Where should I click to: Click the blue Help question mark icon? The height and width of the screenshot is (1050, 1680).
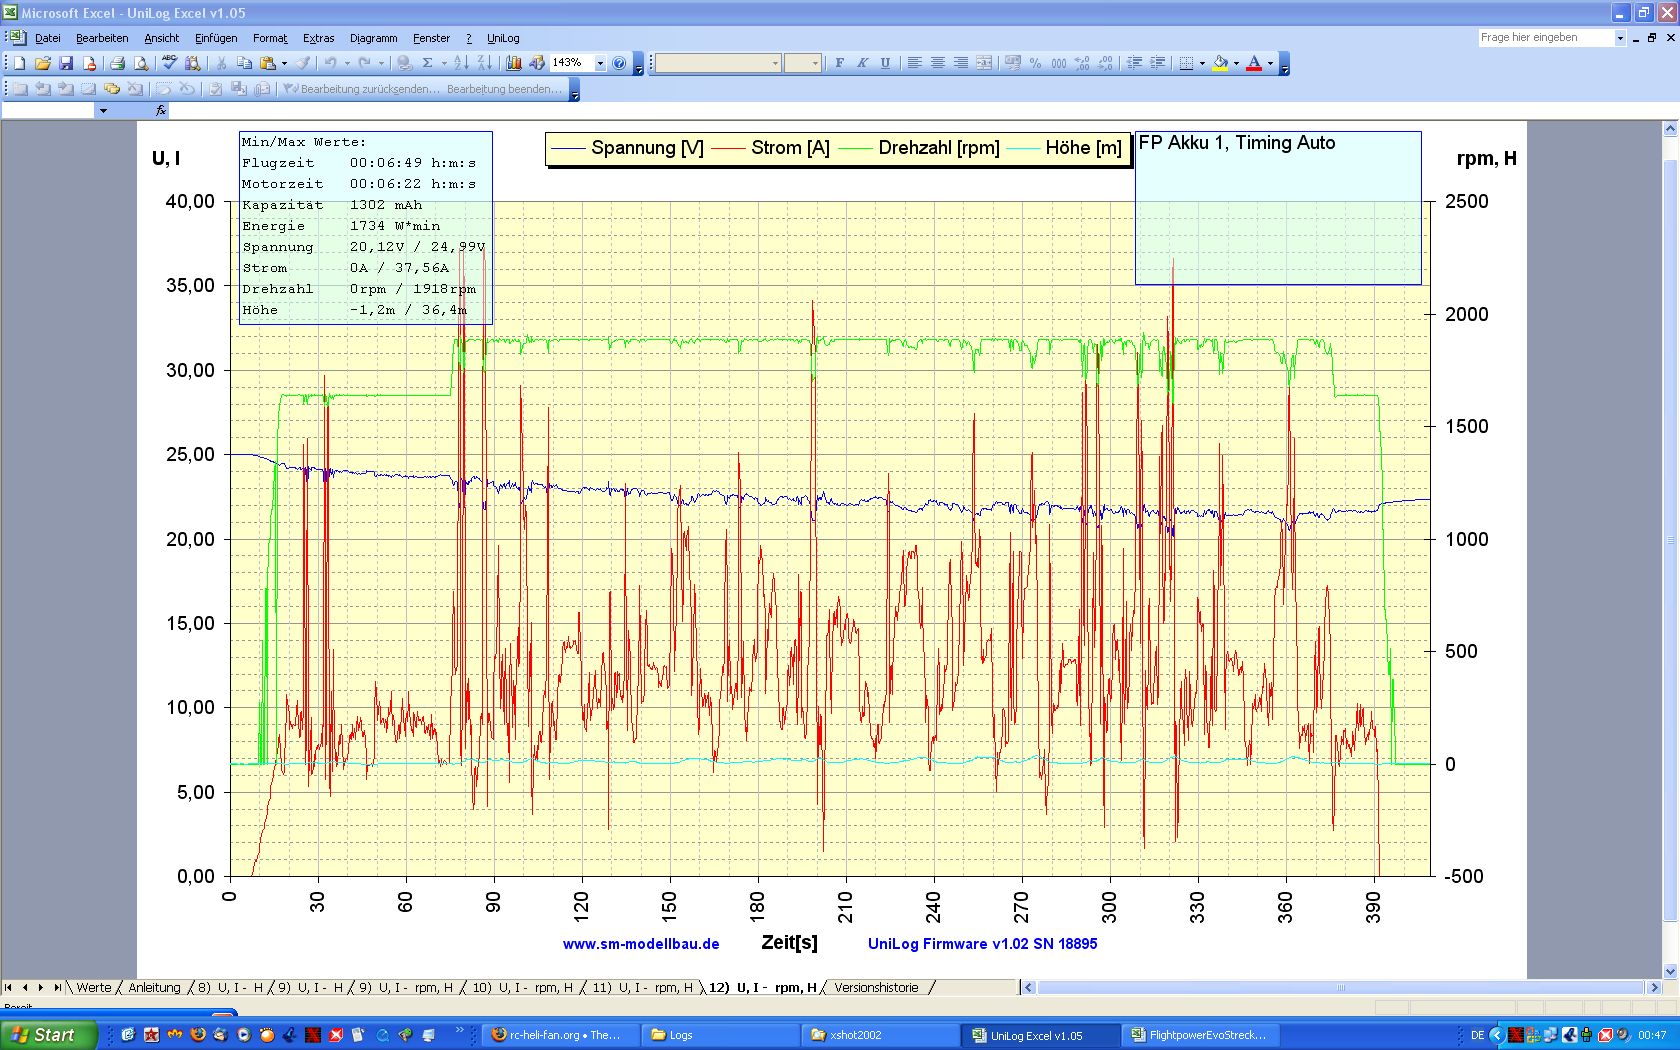pos(619,63)
